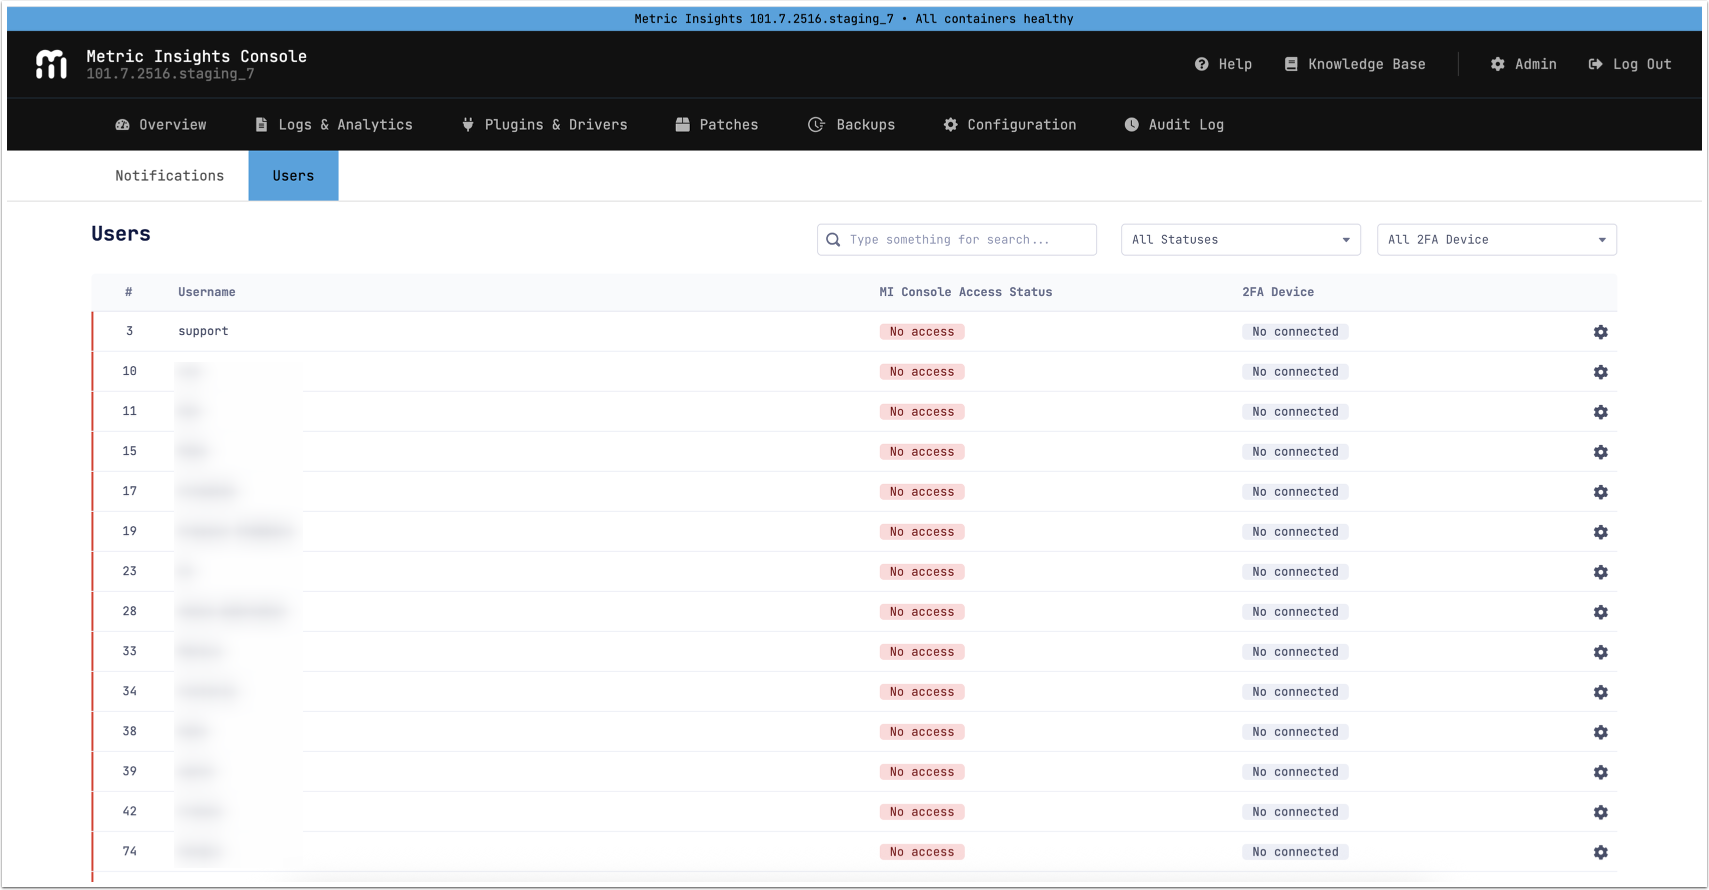Switch to the Notifications tab
The image size is (1709, 890).
[x=169, y=176]
